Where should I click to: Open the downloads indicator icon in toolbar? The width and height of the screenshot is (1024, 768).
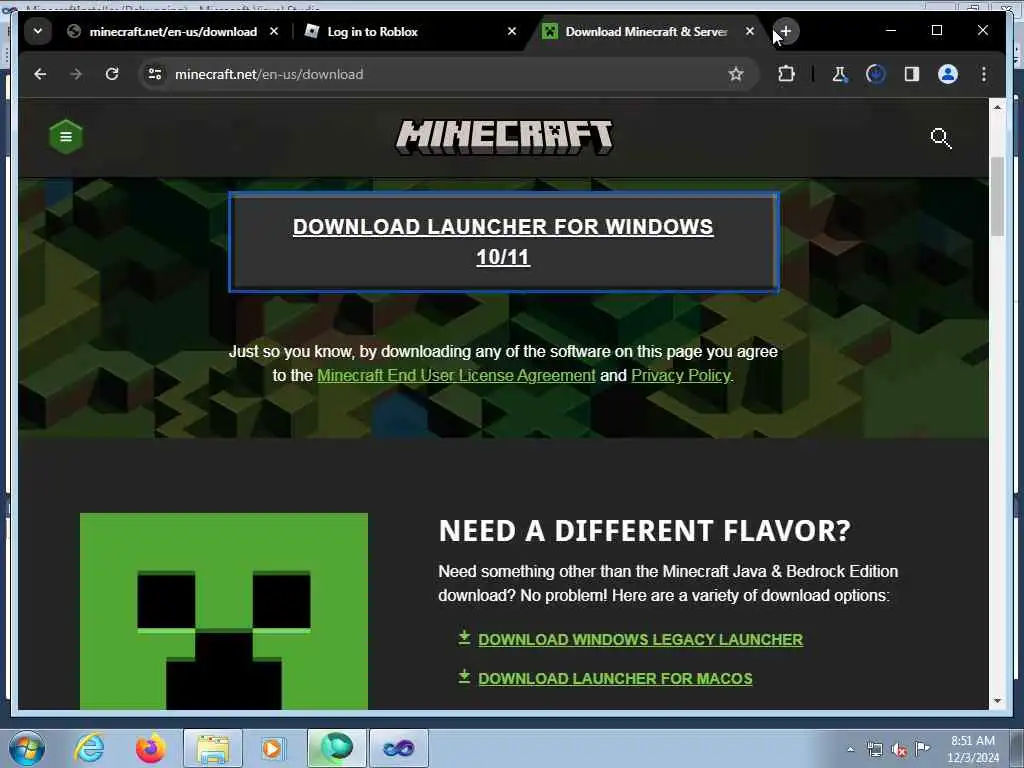(x=876, y=74)
